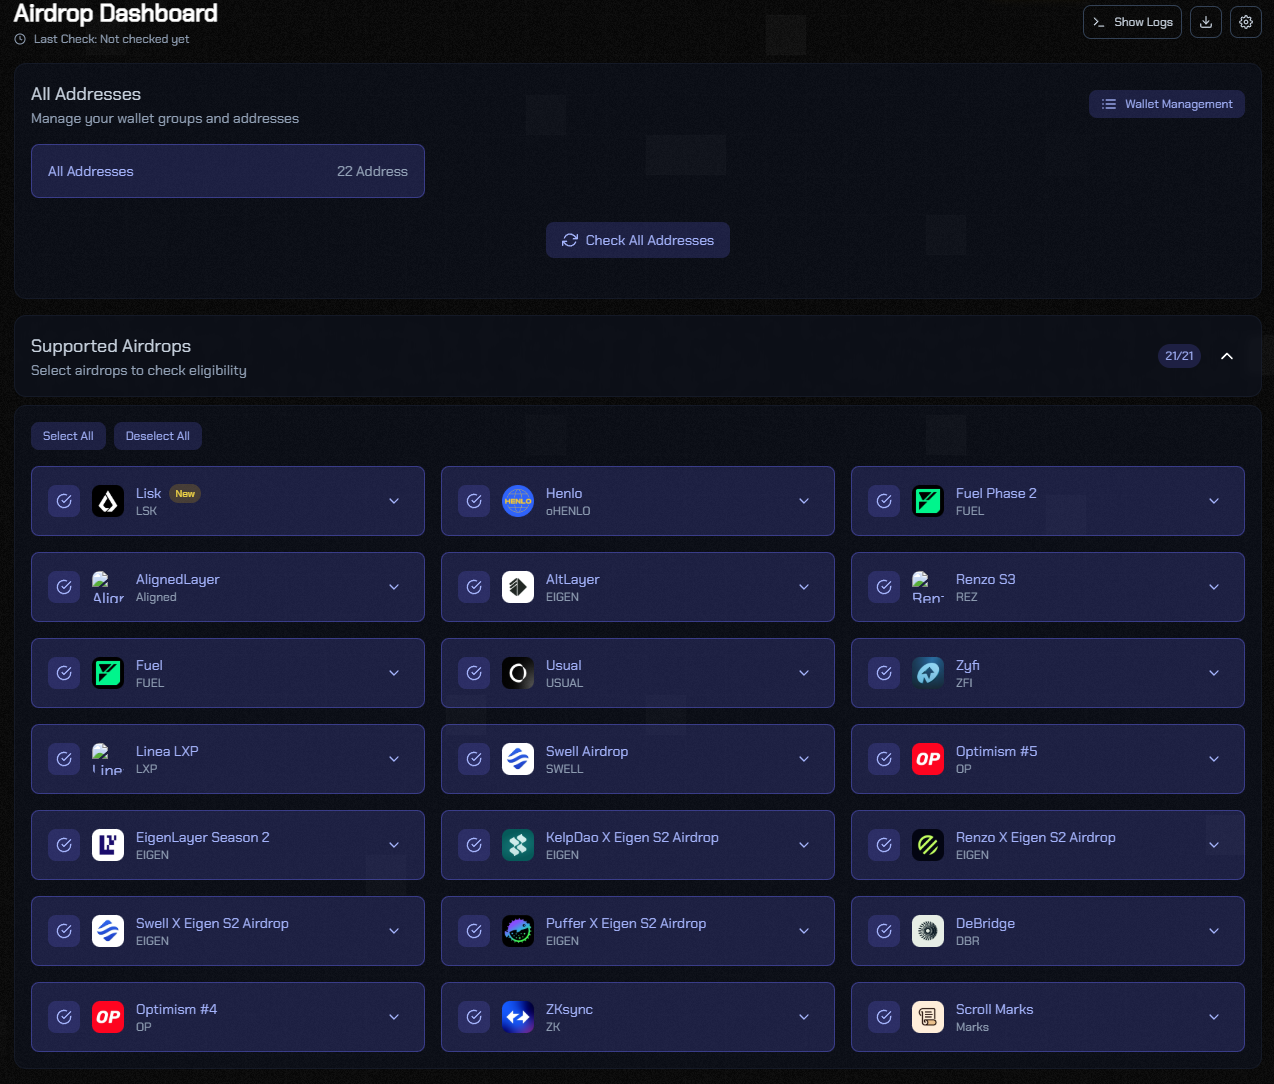This screenshot has height=1084, width=1274.
Task: Click the Lisk token logo
Action: [x=108, y=501]
